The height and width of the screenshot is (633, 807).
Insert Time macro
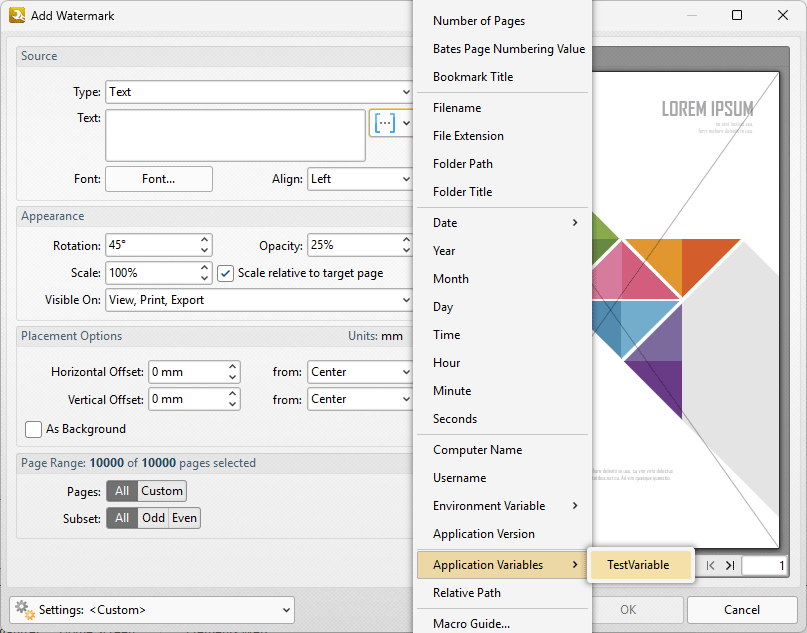[x=502, y=335]
